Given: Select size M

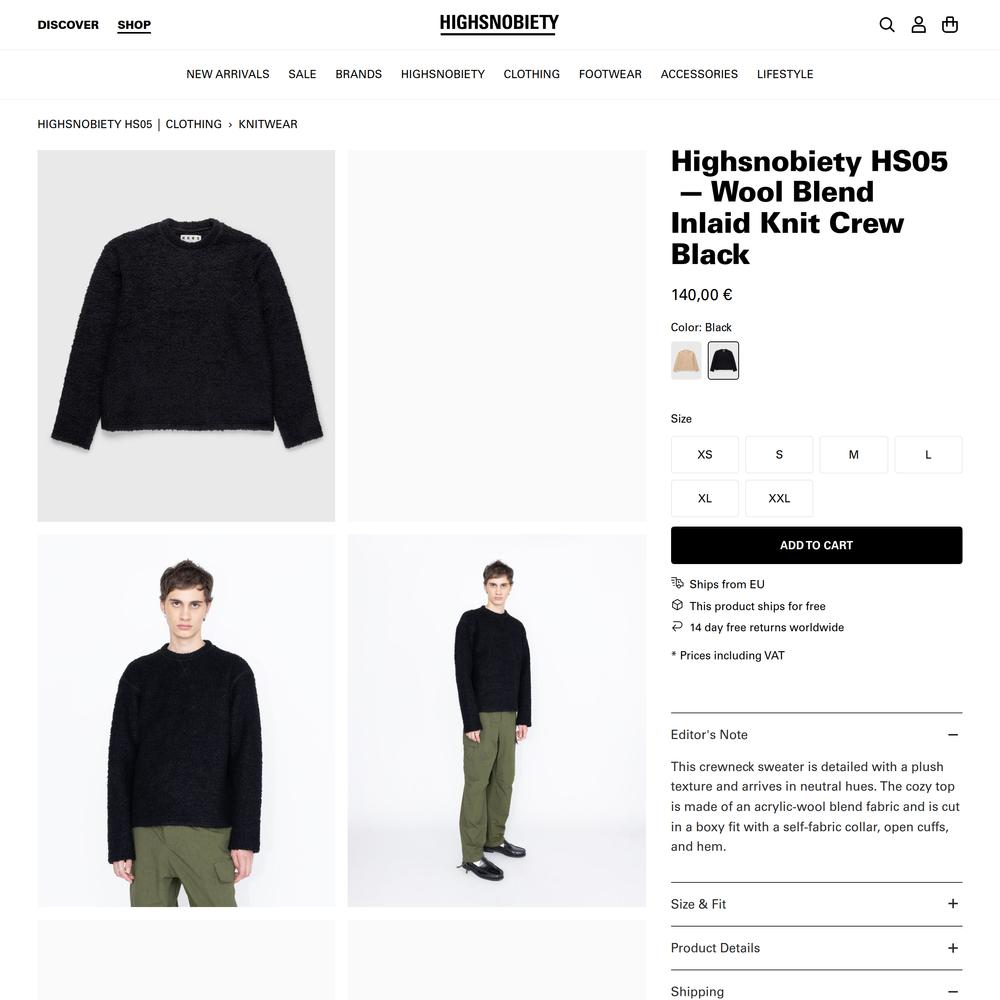Looking at the screenshot, I should click(853, 455).
